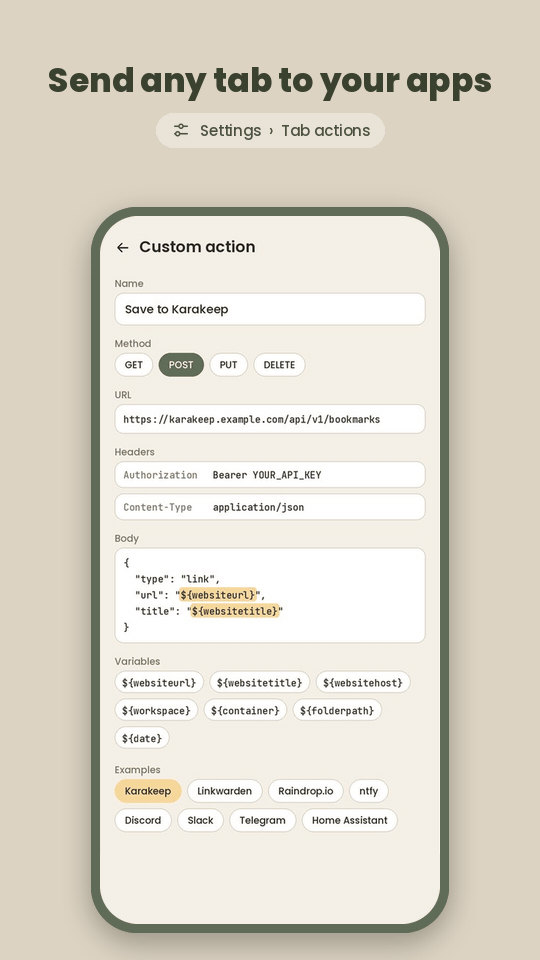Image resolution: width=540 pixels, height=960 pixels.
Task: Choose the Raindrop.io example
Action: pyautogui.click(x=306, y=791)
